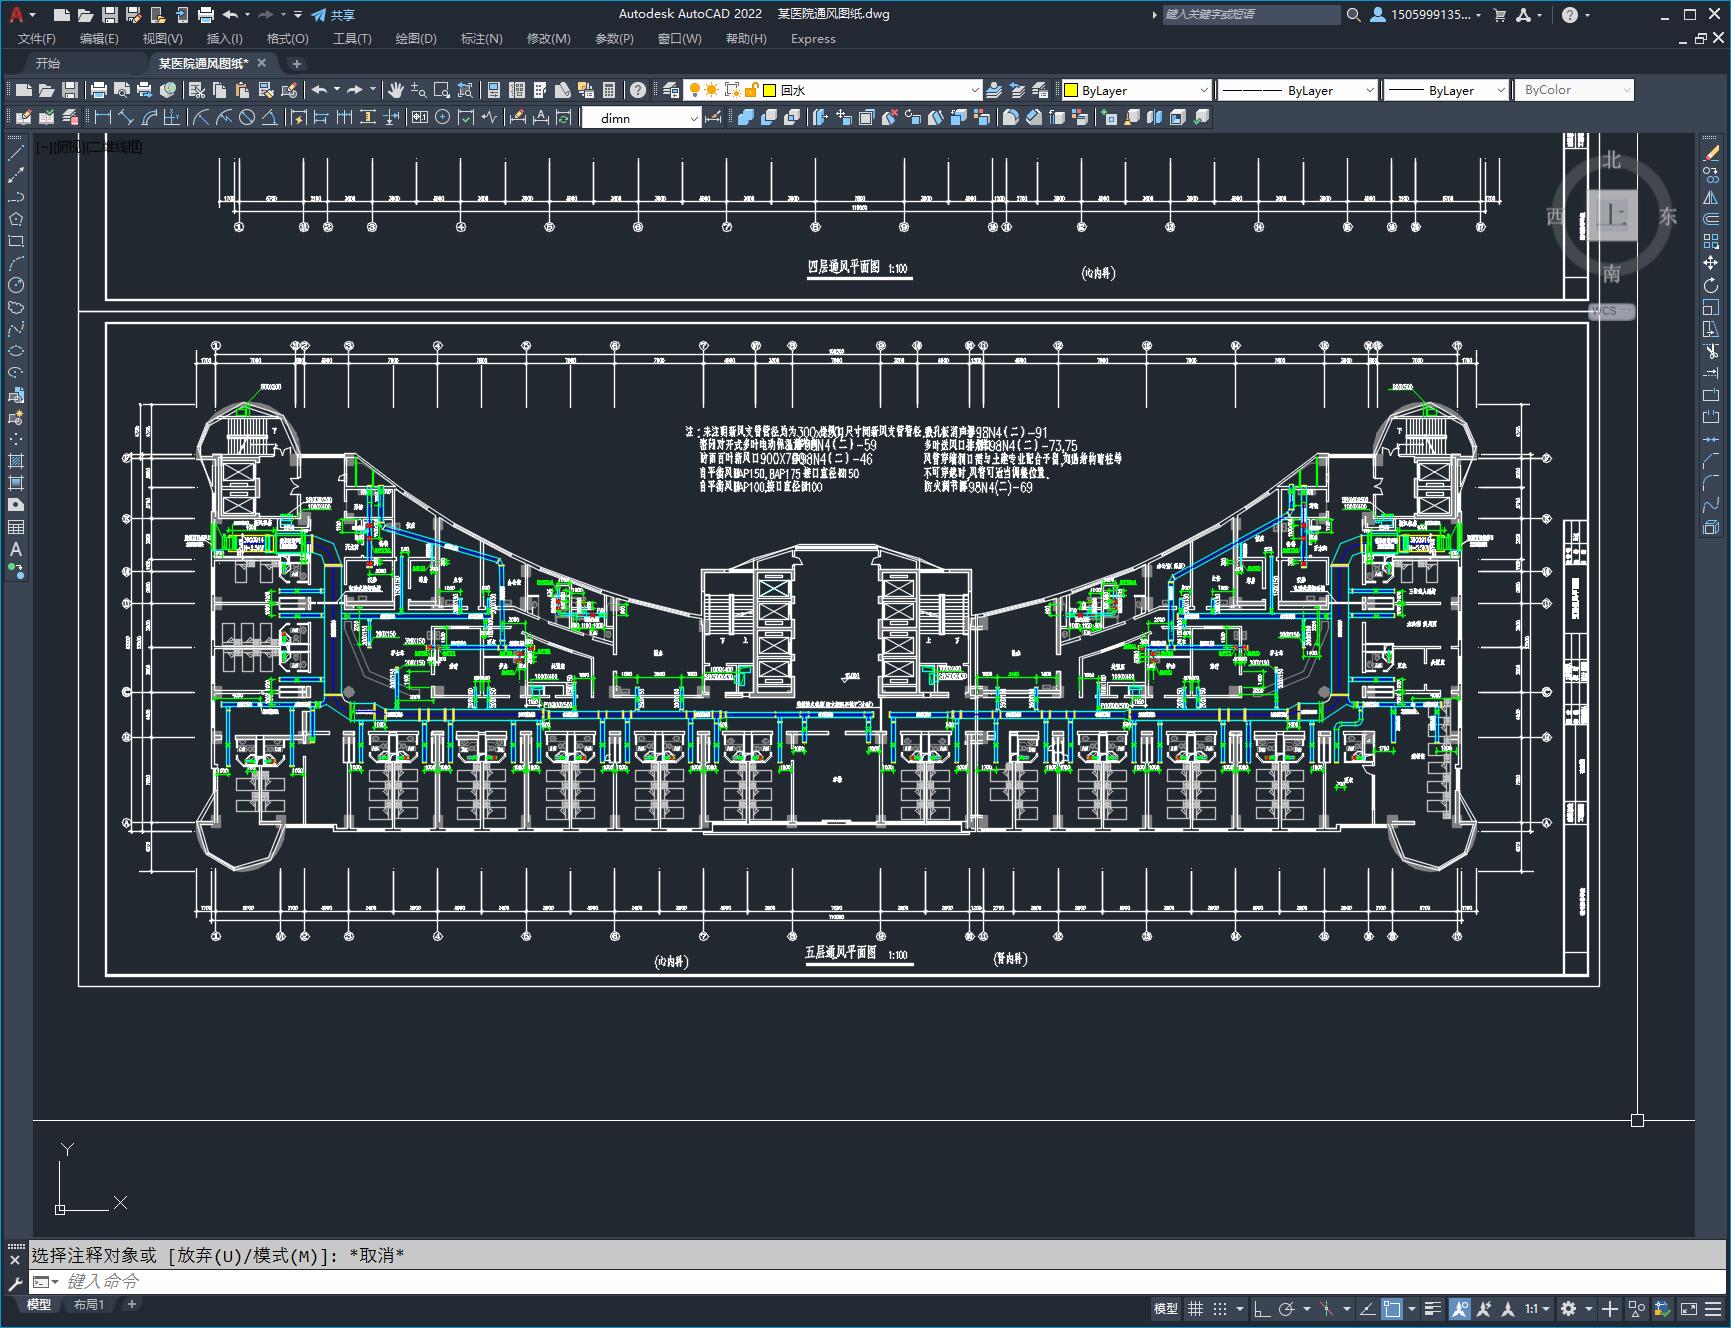1731x1328 pixels.
Task: Toggle snap mode dotted-grid button
Action: (1219, 1308)
